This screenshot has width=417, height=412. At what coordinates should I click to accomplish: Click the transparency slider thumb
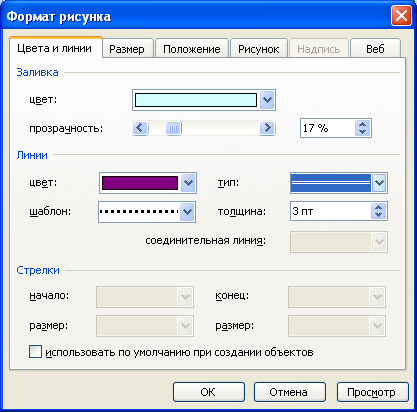point(173,128)
